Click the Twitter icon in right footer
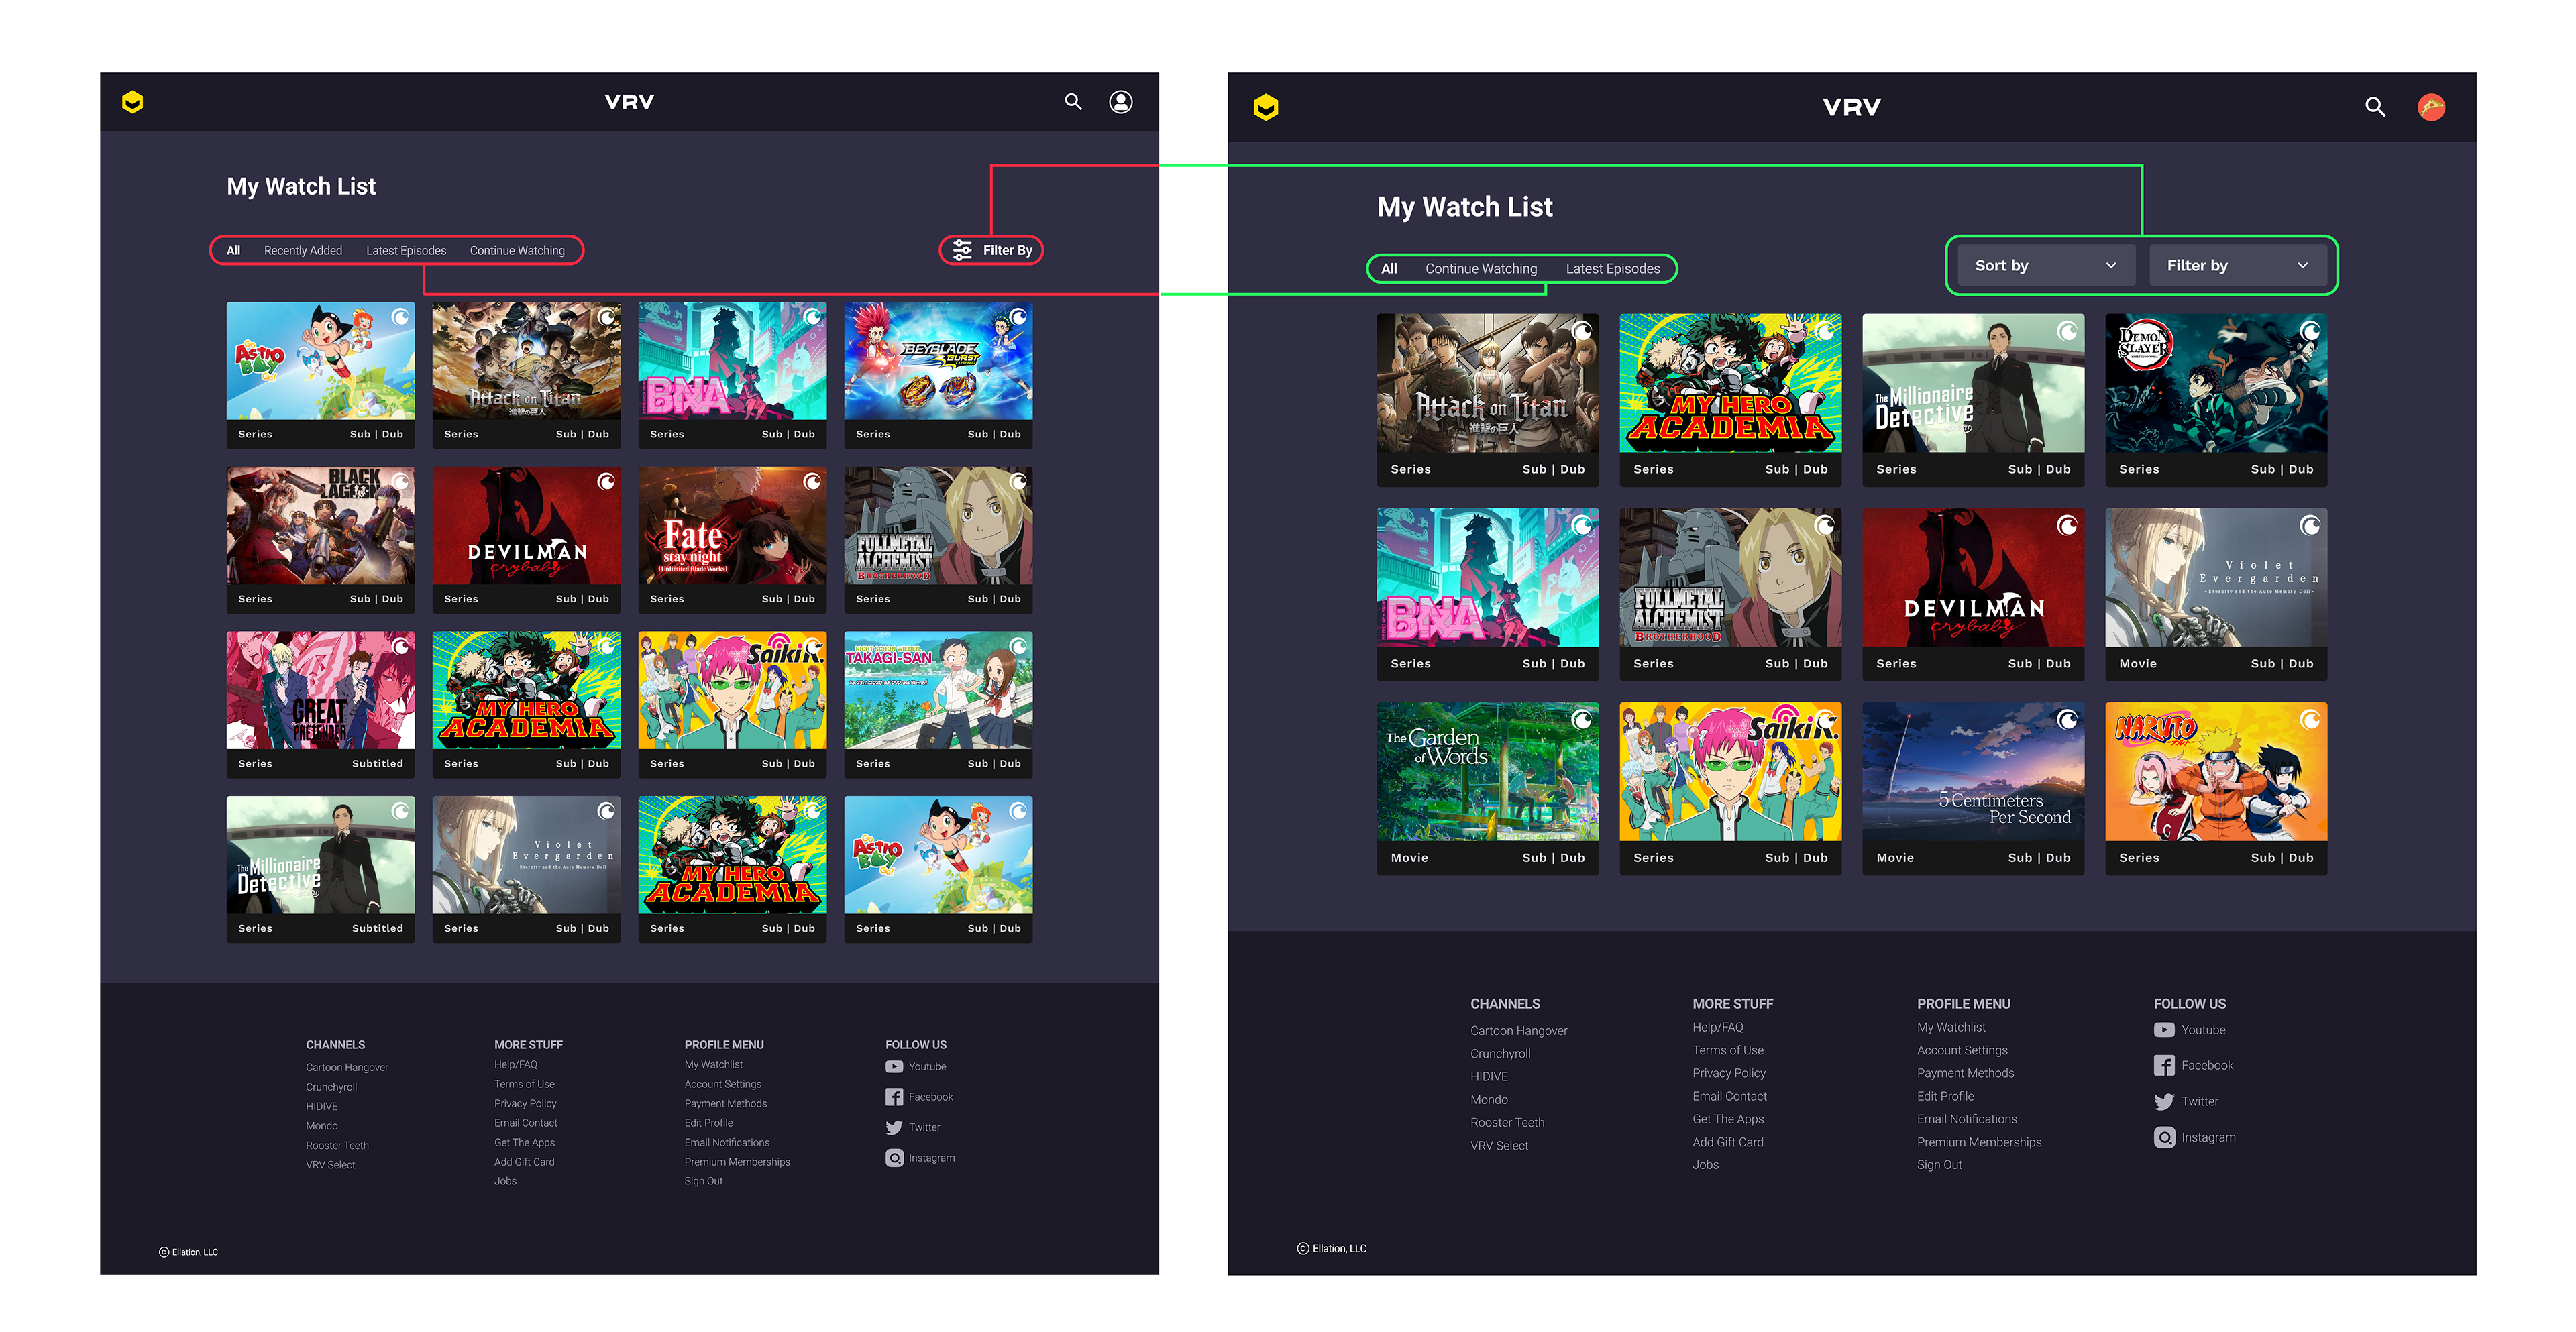2576x1332 pixels. (x=2164, y=1102)
